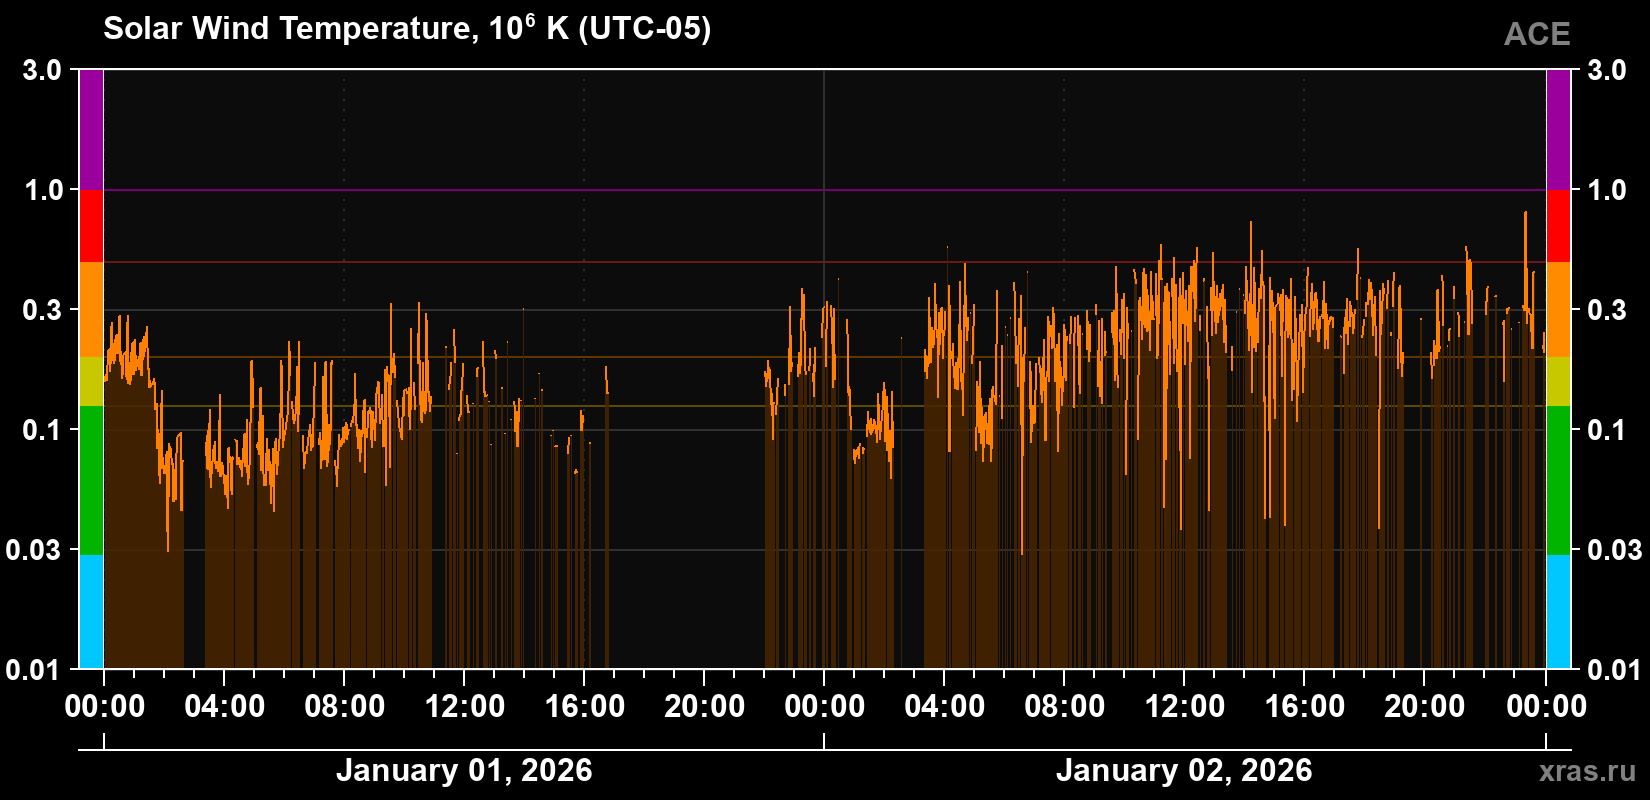
Task: Click the left axis 1.0 value
Action: (42, 190)
